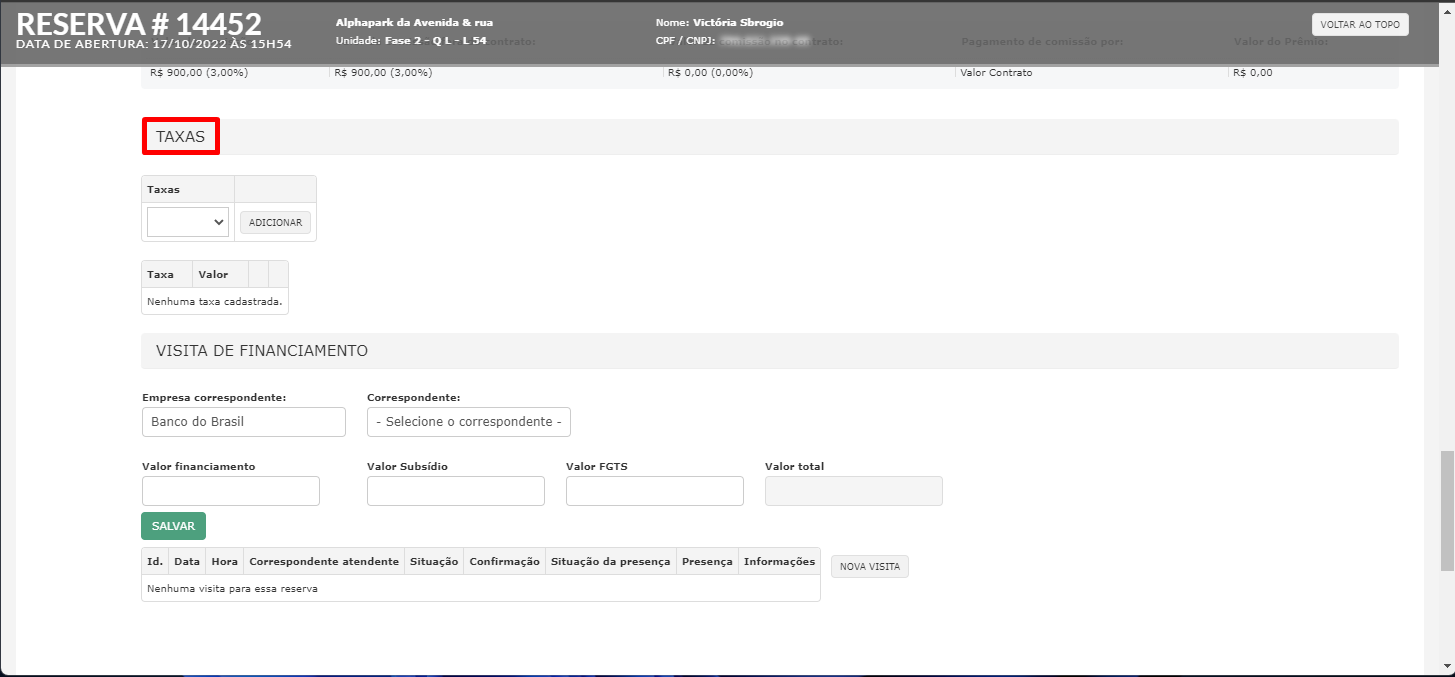Image resolution: width=1455 pixels, height=677 pixels.
Task: Click the Empresa correspondente field
Action: pyautogui.click(x=244, y=422)
